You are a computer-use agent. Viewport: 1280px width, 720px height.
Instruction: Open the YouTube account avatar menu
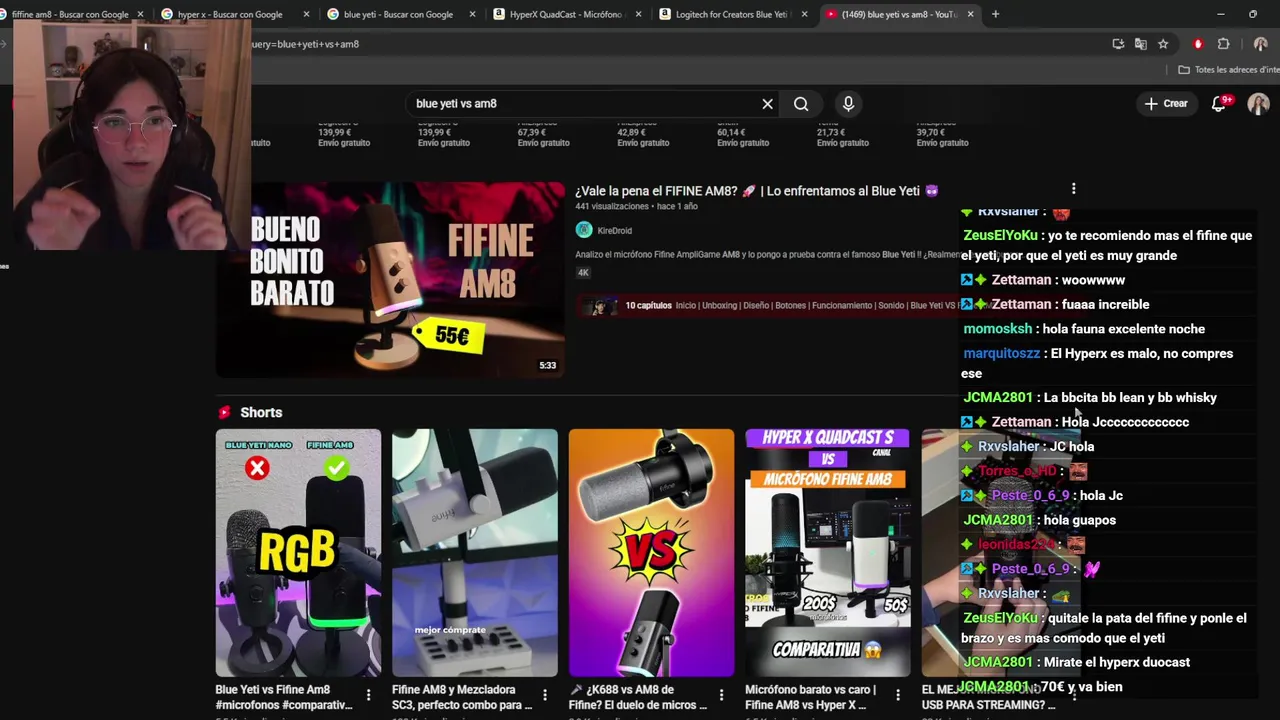1258,104
